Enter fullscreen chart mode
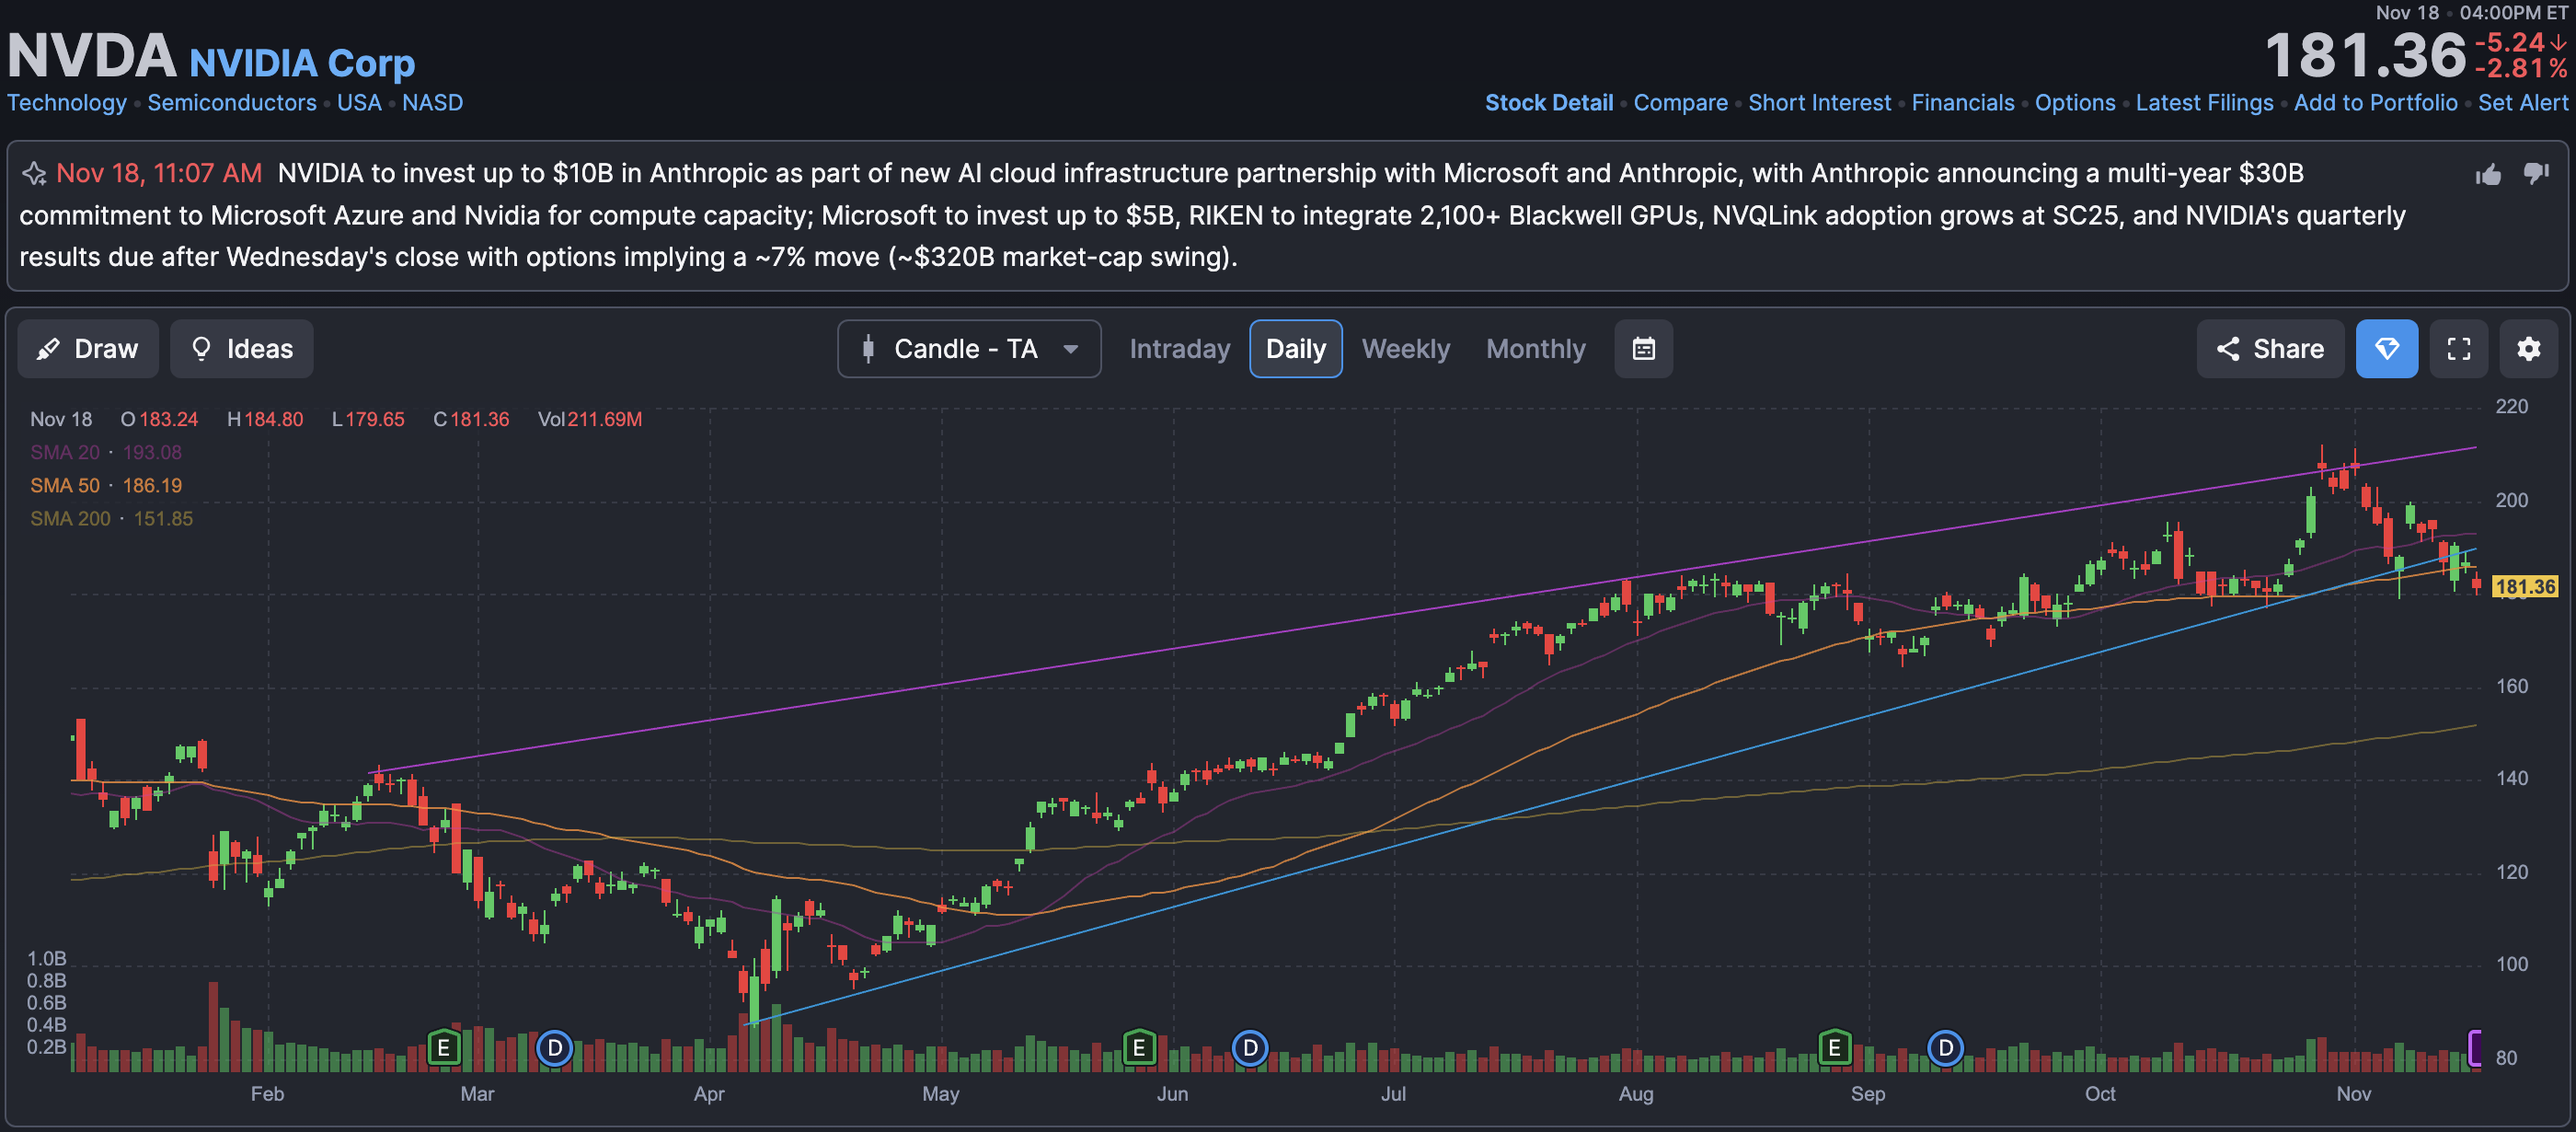Screen dimensions: 2576x1132 click(x=2458, y=349)
